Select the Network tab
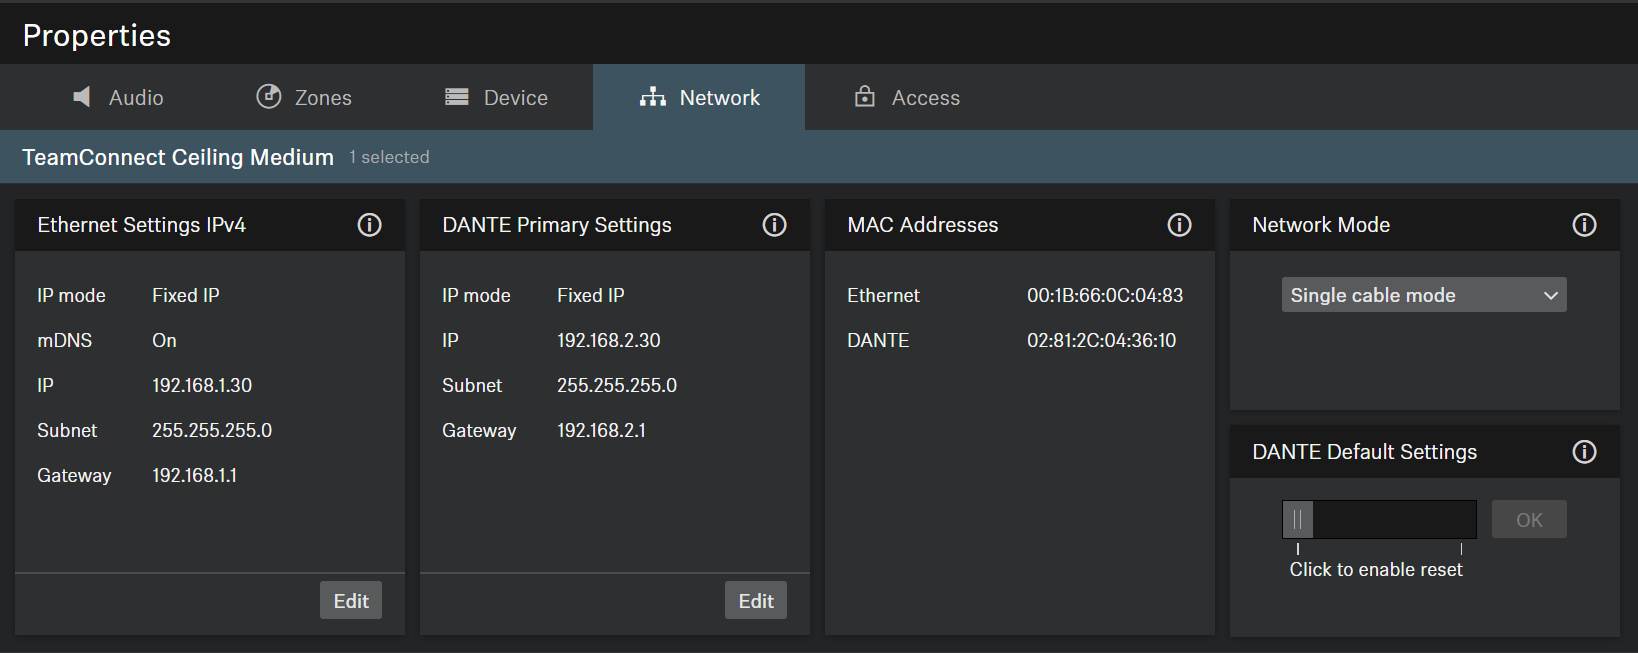Viewport: 1638px width, 653px height. point(700,97)
